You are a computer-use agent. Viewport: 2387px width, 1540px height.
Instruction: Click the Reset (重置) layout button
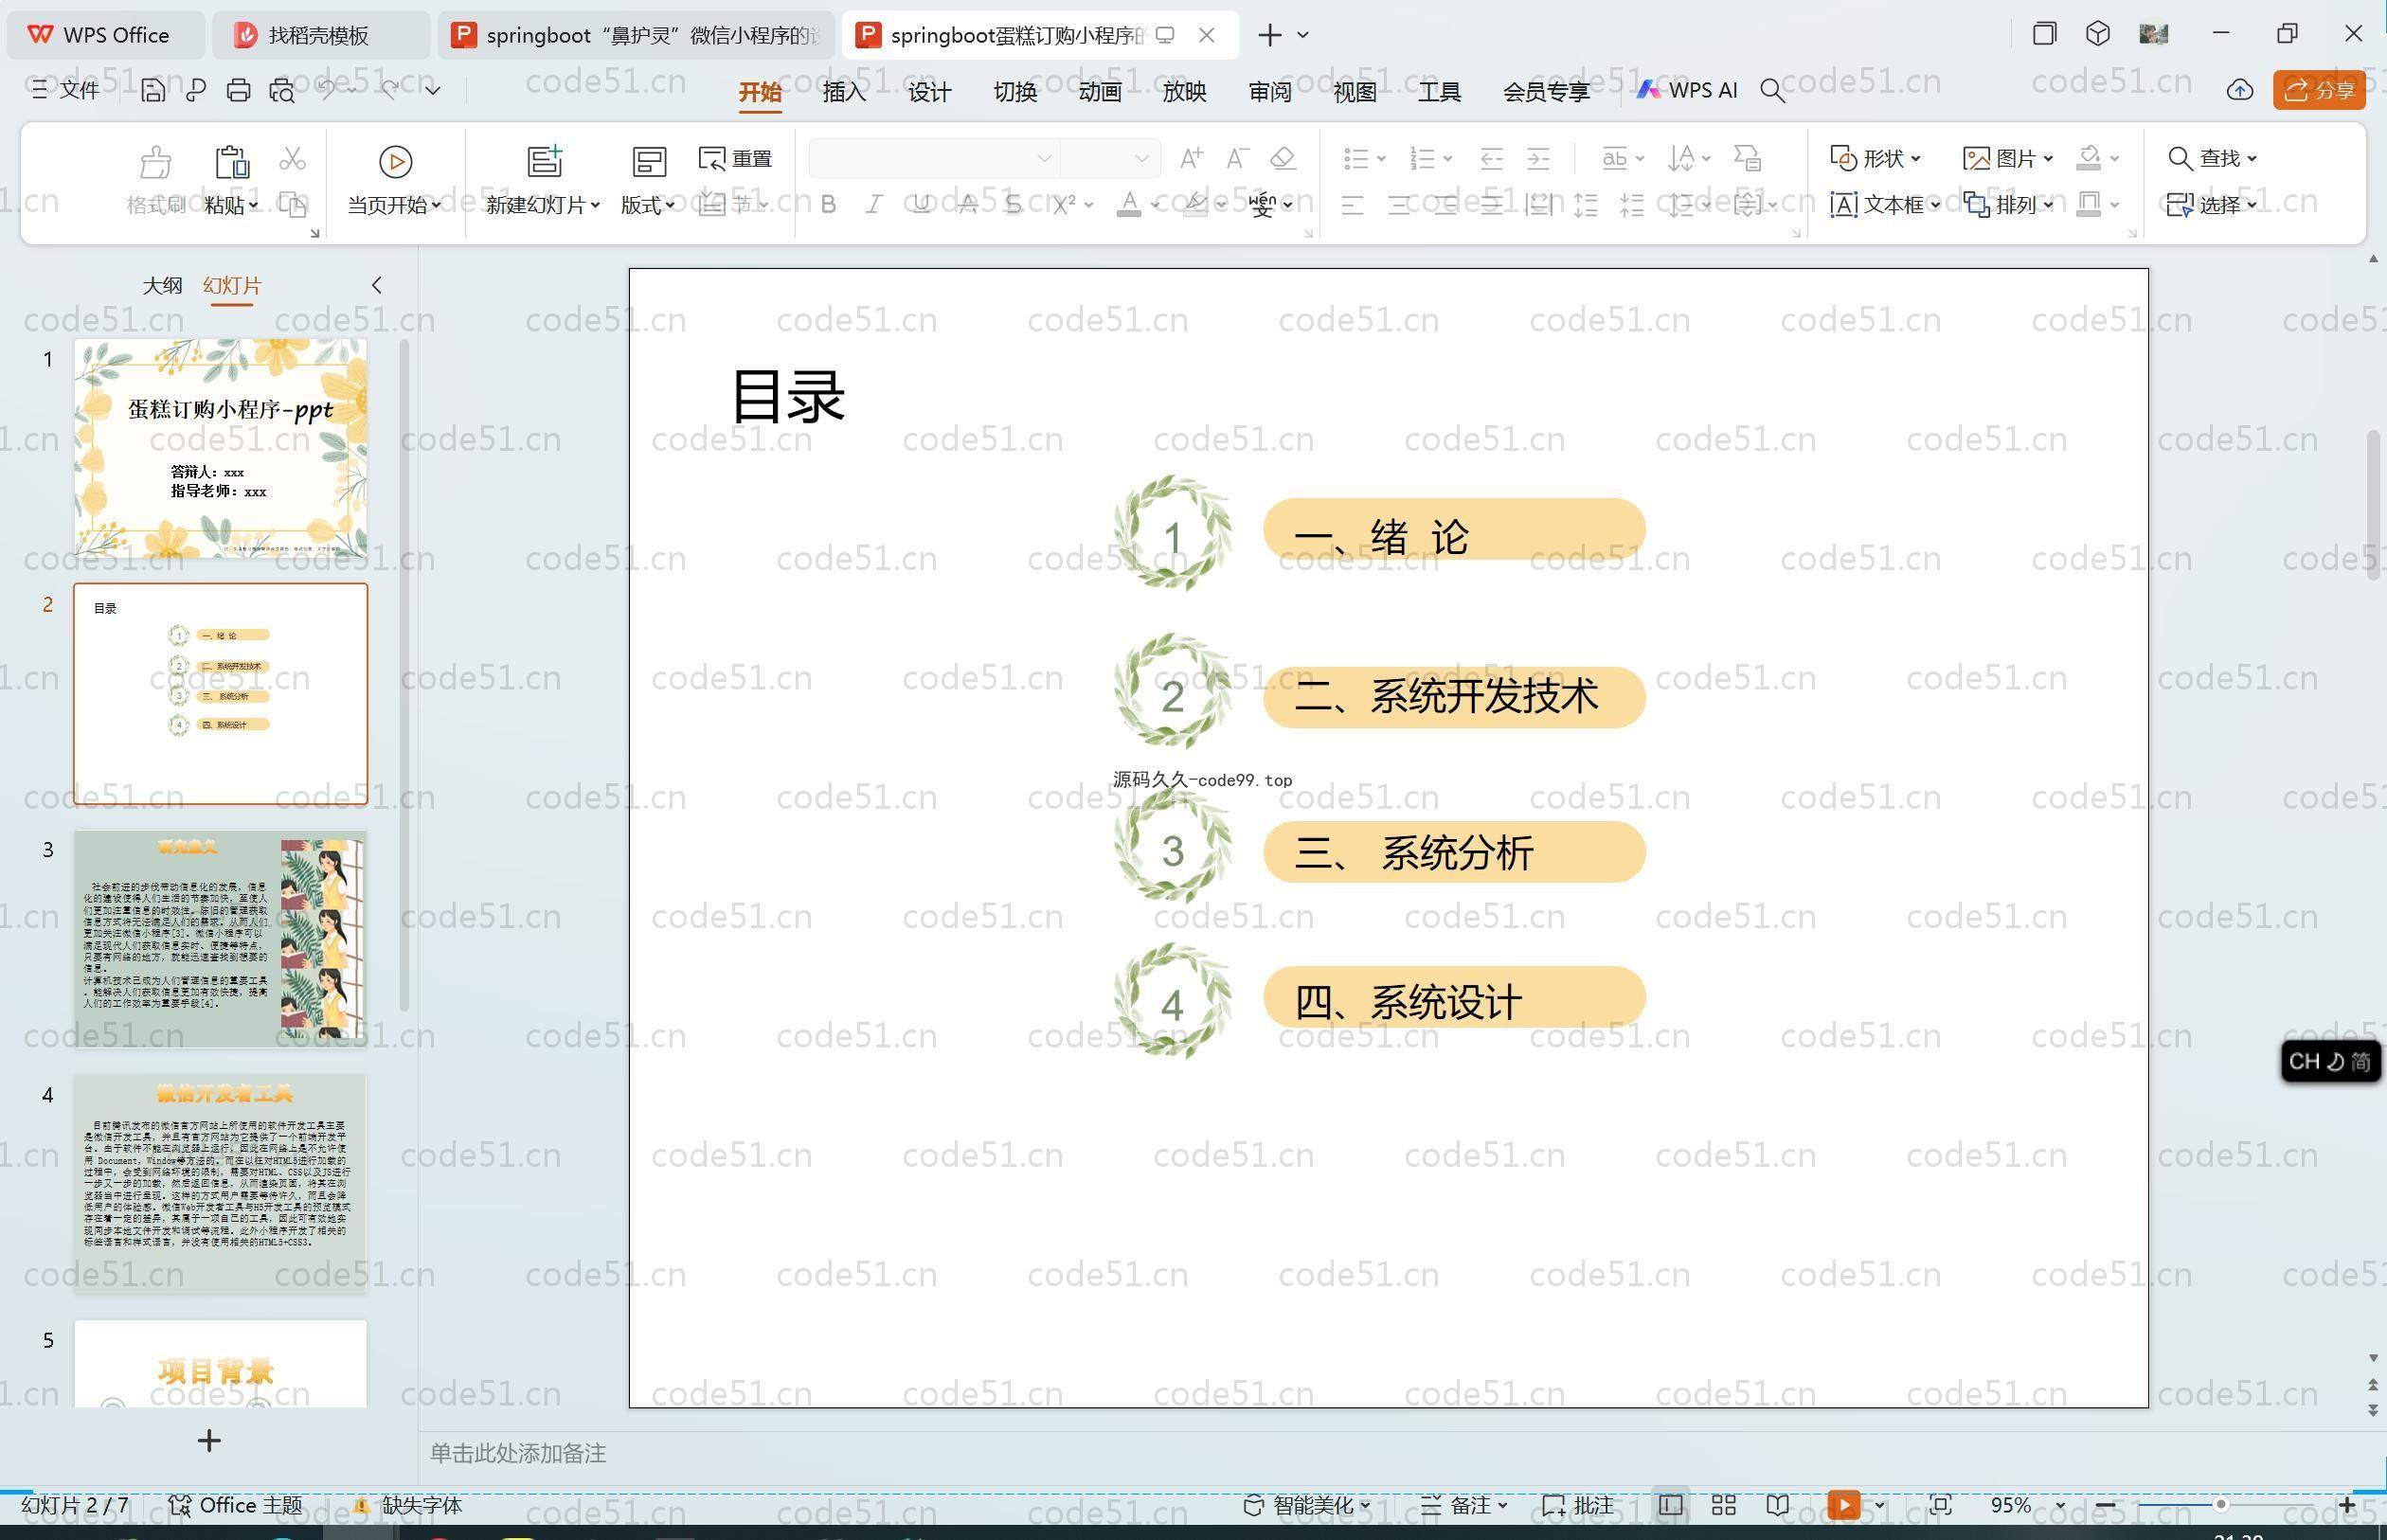pyautogui.click(x=736, y=158)
